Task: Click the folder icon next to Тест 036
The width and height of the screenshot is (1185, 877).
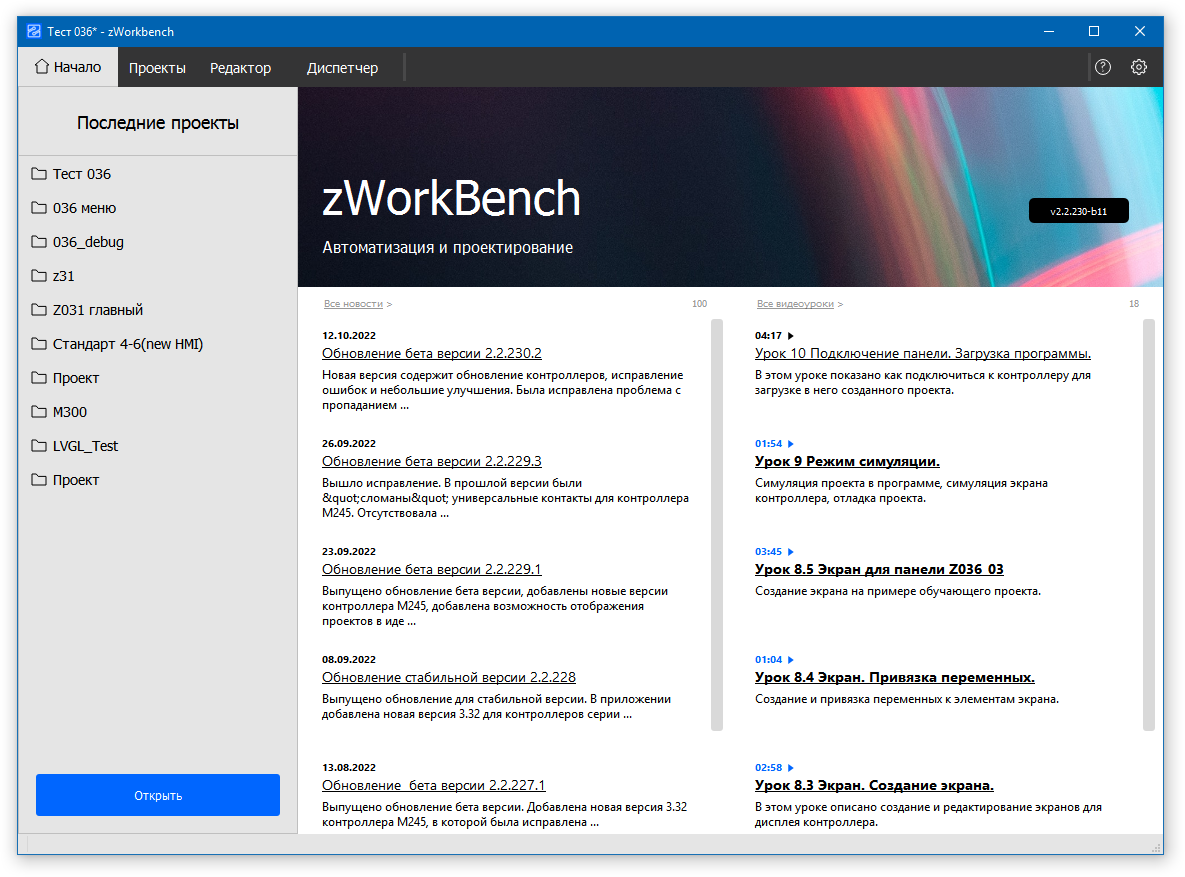Action: (x=39, y=174)
